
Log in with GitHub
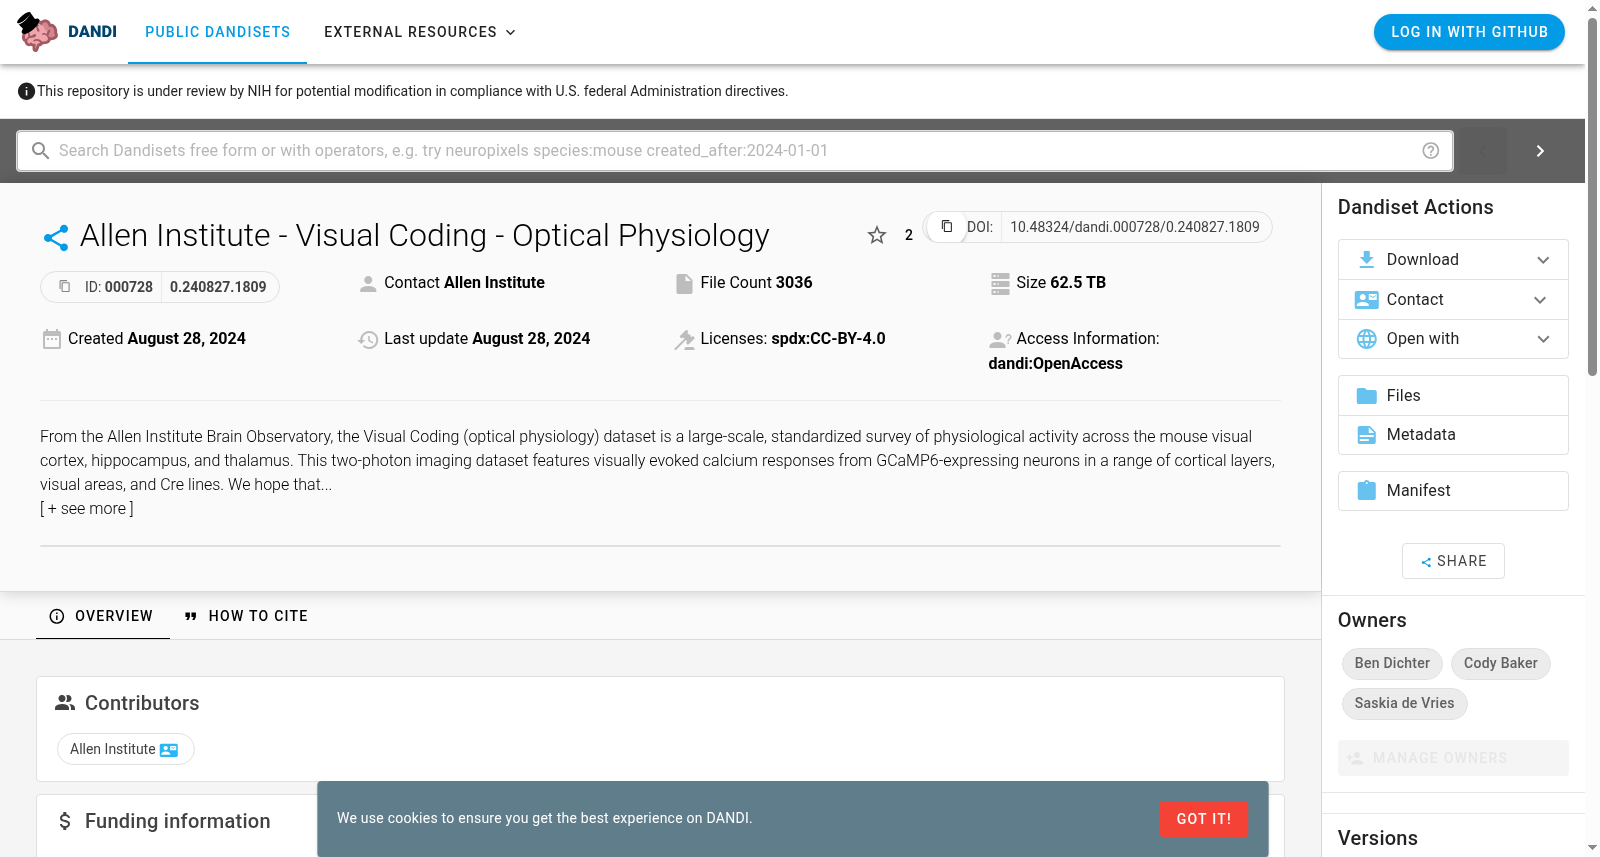point(1469,32)
